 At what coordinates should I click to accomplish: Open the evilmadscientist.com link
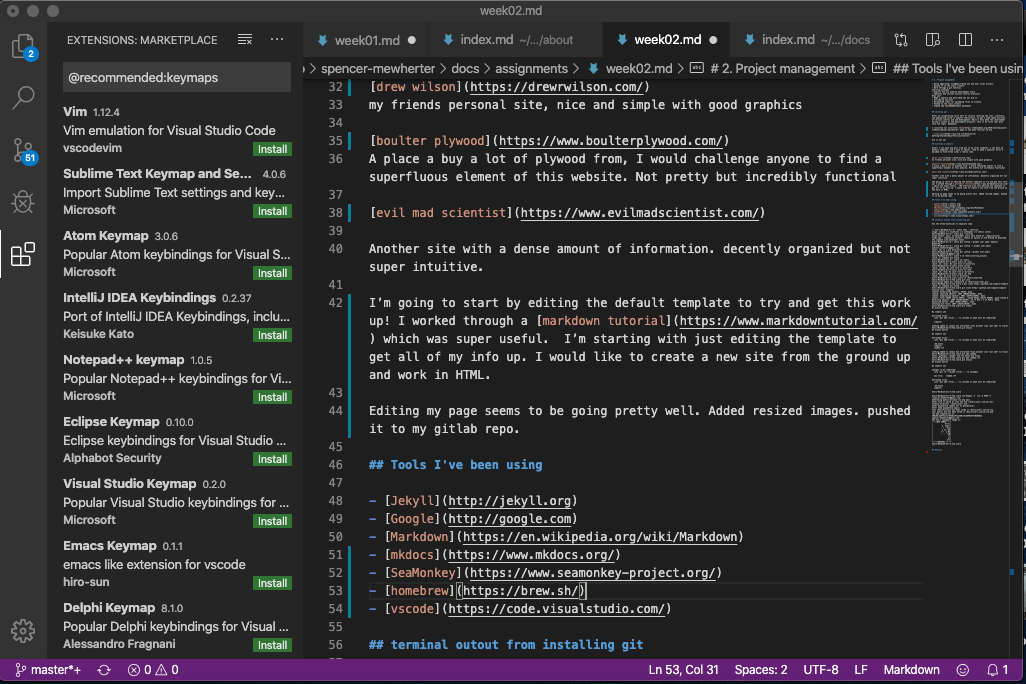point(639,213)
